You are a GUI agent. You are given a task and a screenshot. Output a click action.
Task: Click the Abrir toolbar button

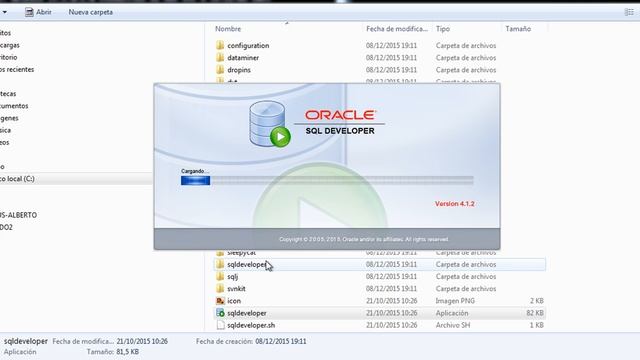[38, 12]
